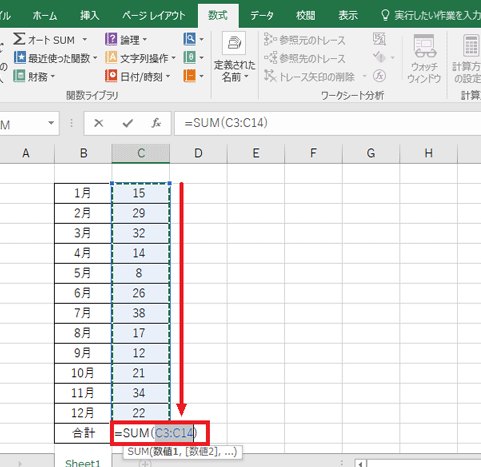Screen dimensions: 481x467
Task: Select column D header
Action: (198, 153)
